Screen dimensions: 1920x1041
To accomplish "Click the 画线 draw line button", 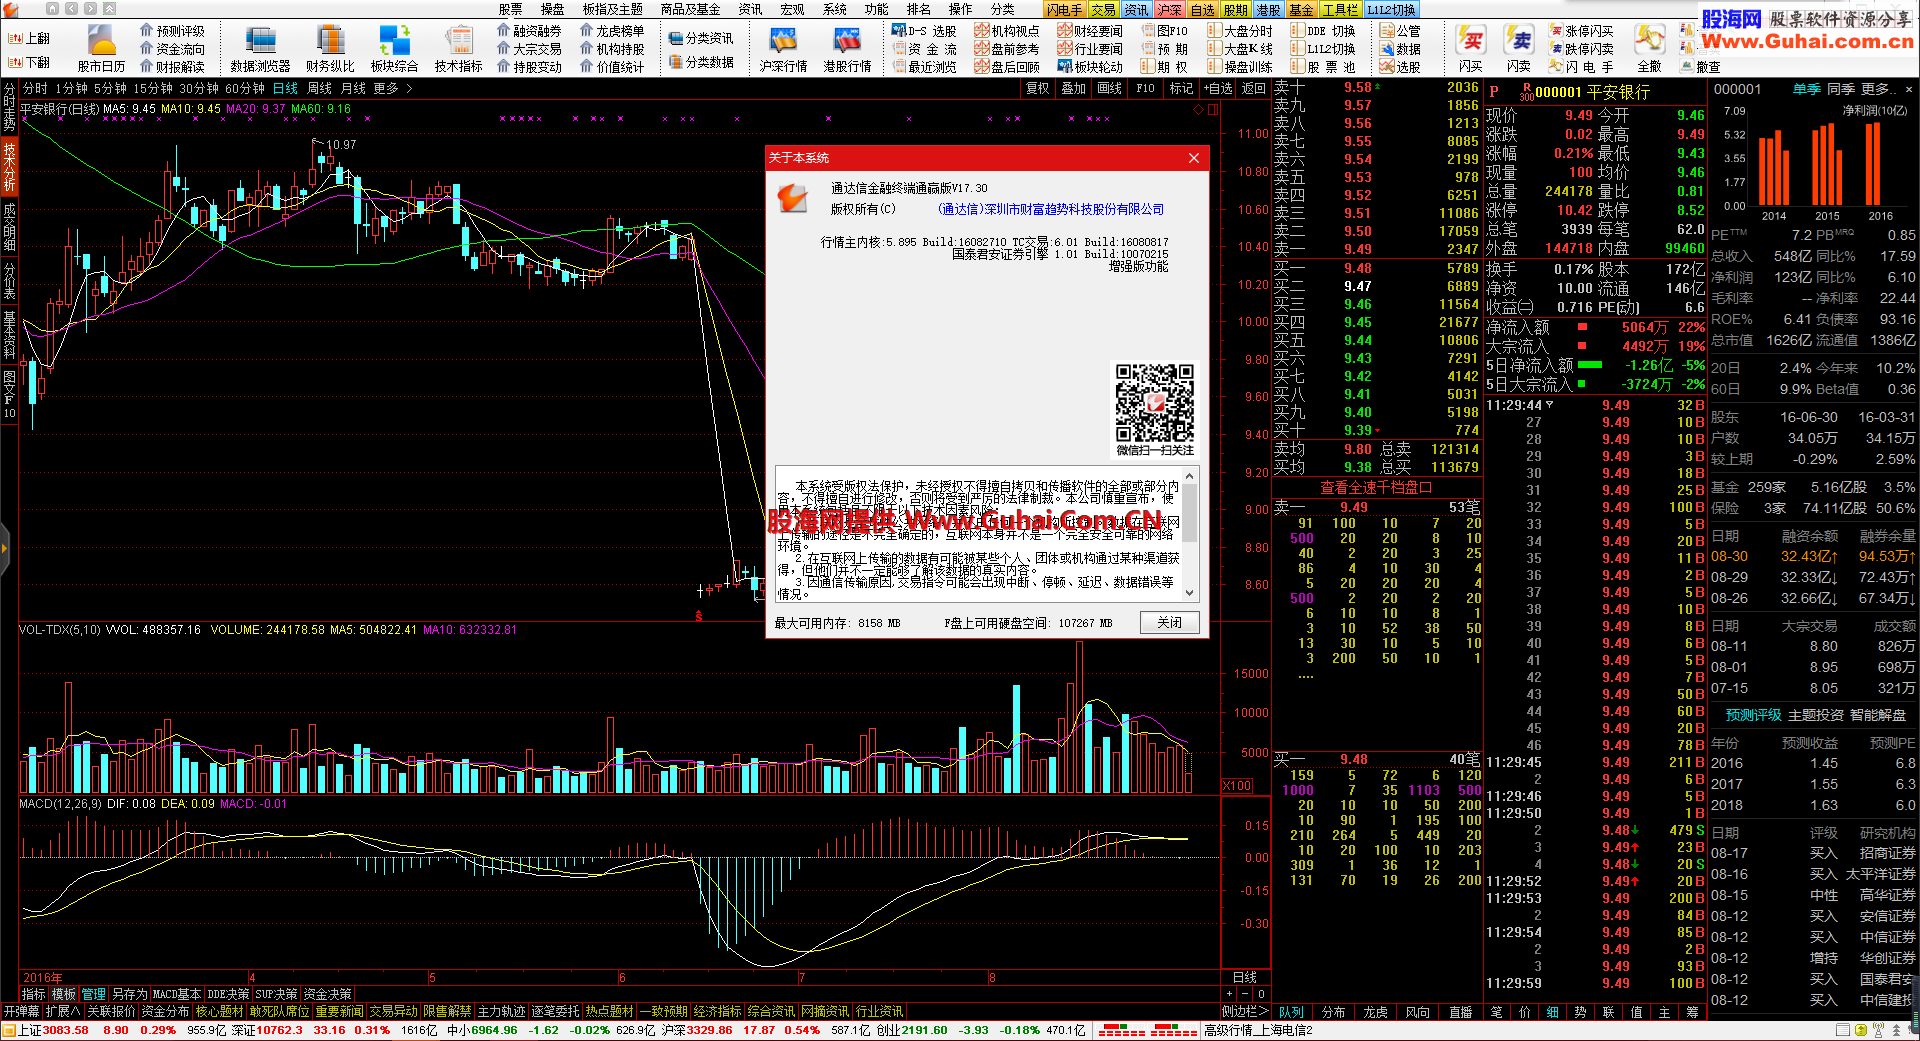I will [x=1110, y=88].
